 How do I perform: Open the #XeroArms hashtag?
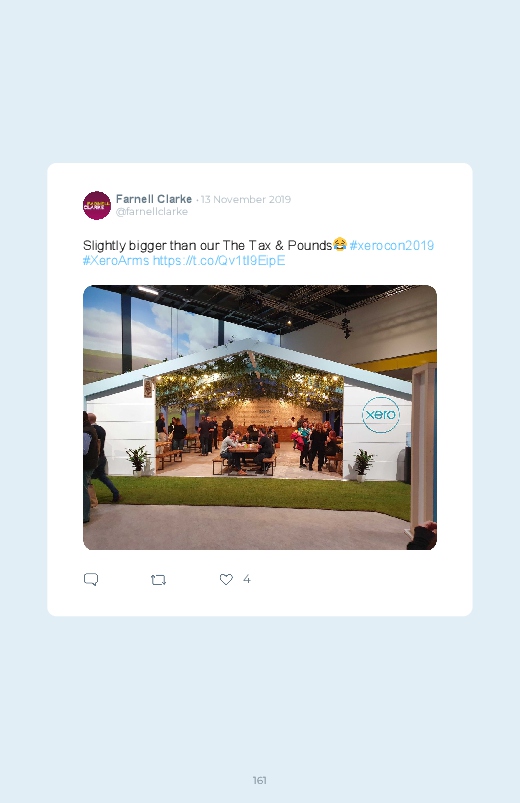[116, 260]
